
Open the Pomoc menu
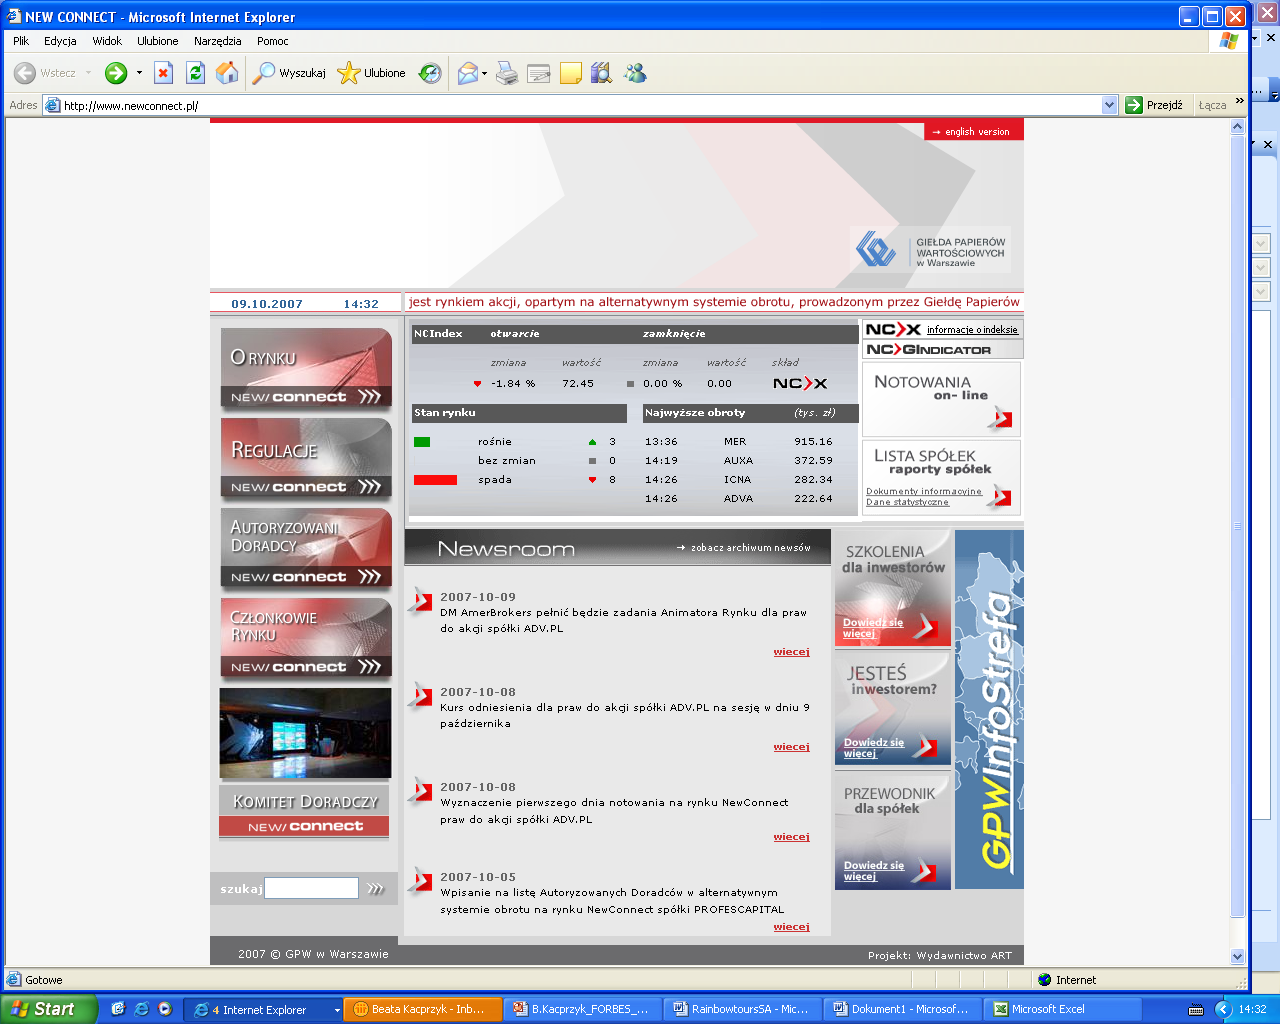(272, 41)
